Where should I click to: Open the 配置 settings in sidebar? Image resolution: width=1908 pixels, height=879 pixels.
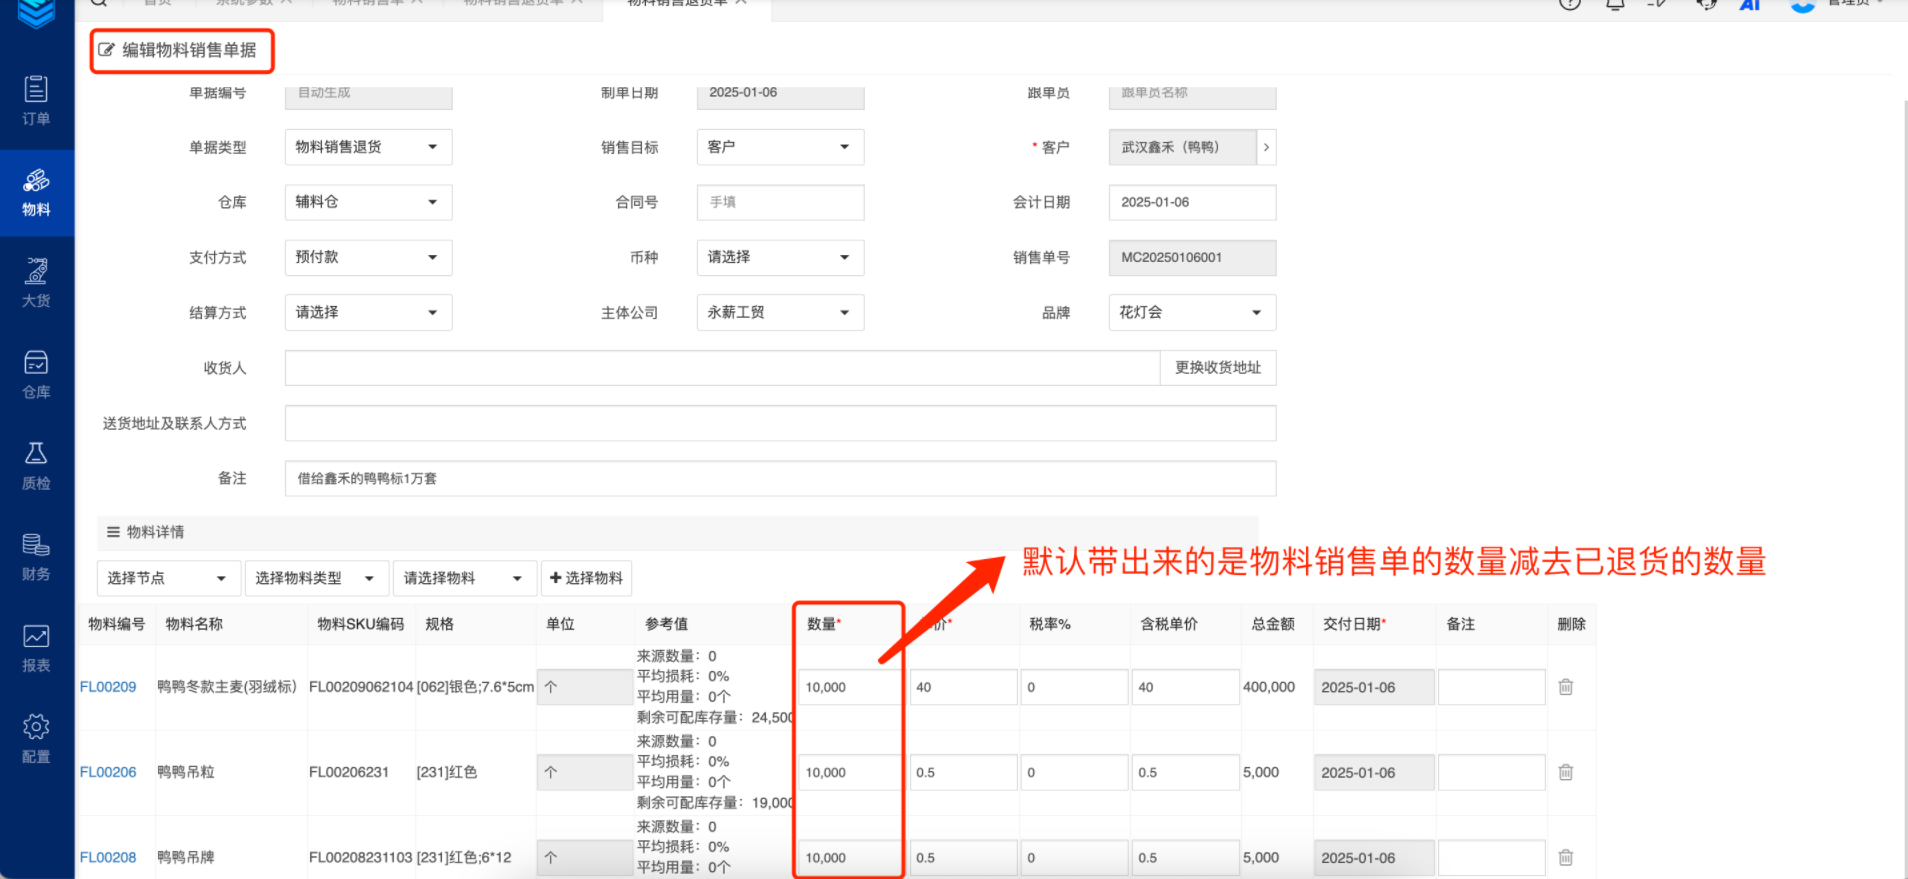(36, 739)
